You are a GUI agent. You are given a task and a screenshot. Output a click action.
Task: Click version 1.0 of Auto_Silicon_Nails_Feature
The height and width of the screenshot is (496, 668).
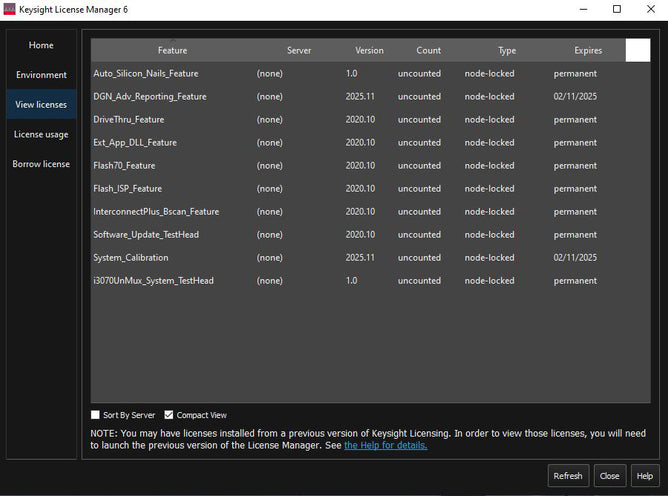351,74
